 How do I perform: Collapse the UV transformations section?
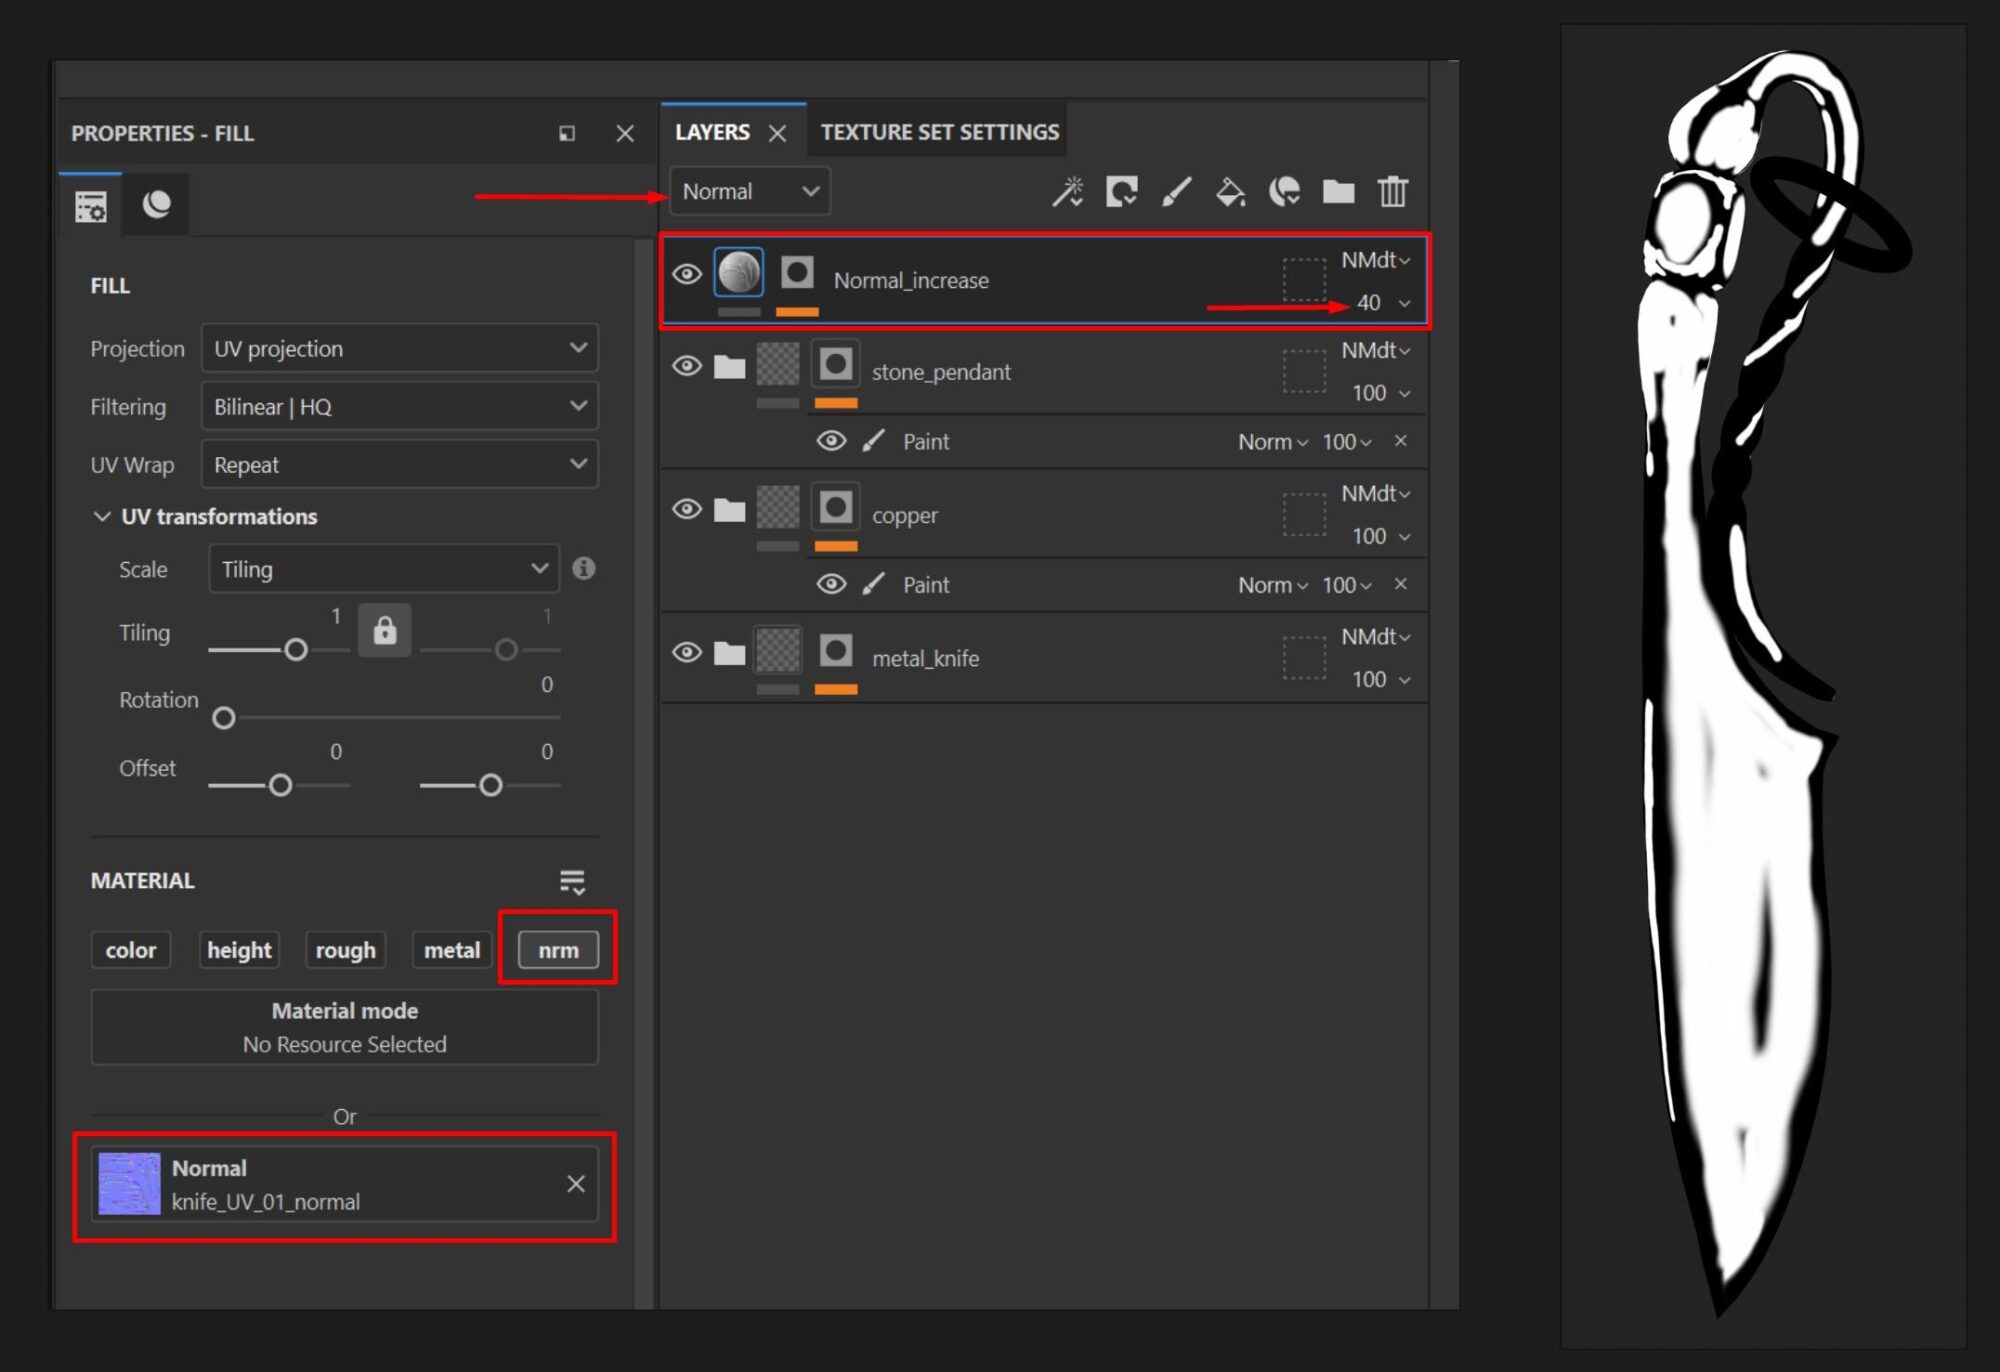click(101, 516)
